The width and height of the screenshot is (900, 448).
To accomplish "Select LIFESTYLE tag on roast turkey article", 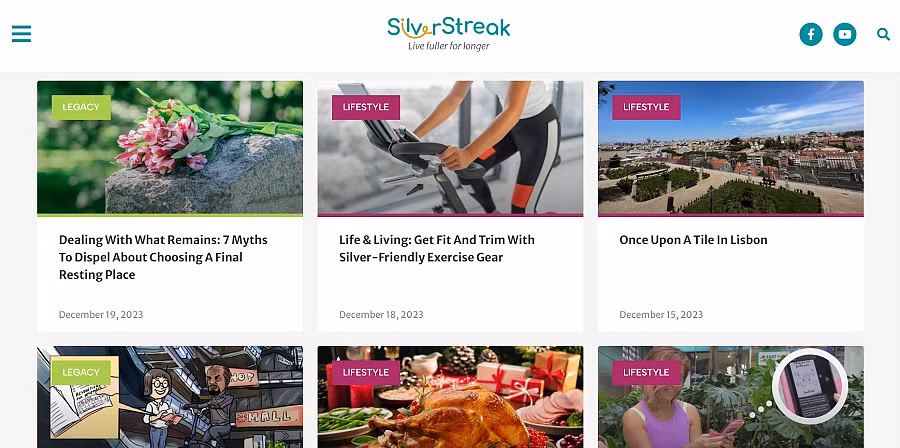I will pyautogui.click(x=366, y=373).
